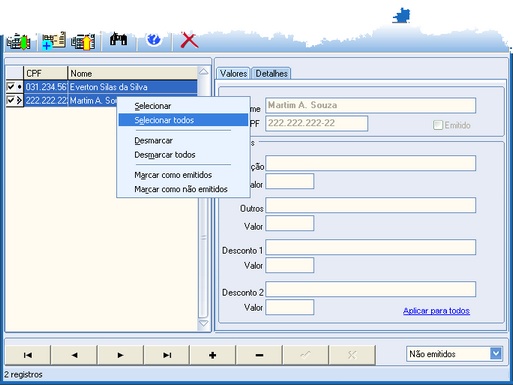Click the export toolbar icon with yellow arrow
Viewport: 513px width, 385px height.
[83, 41]
